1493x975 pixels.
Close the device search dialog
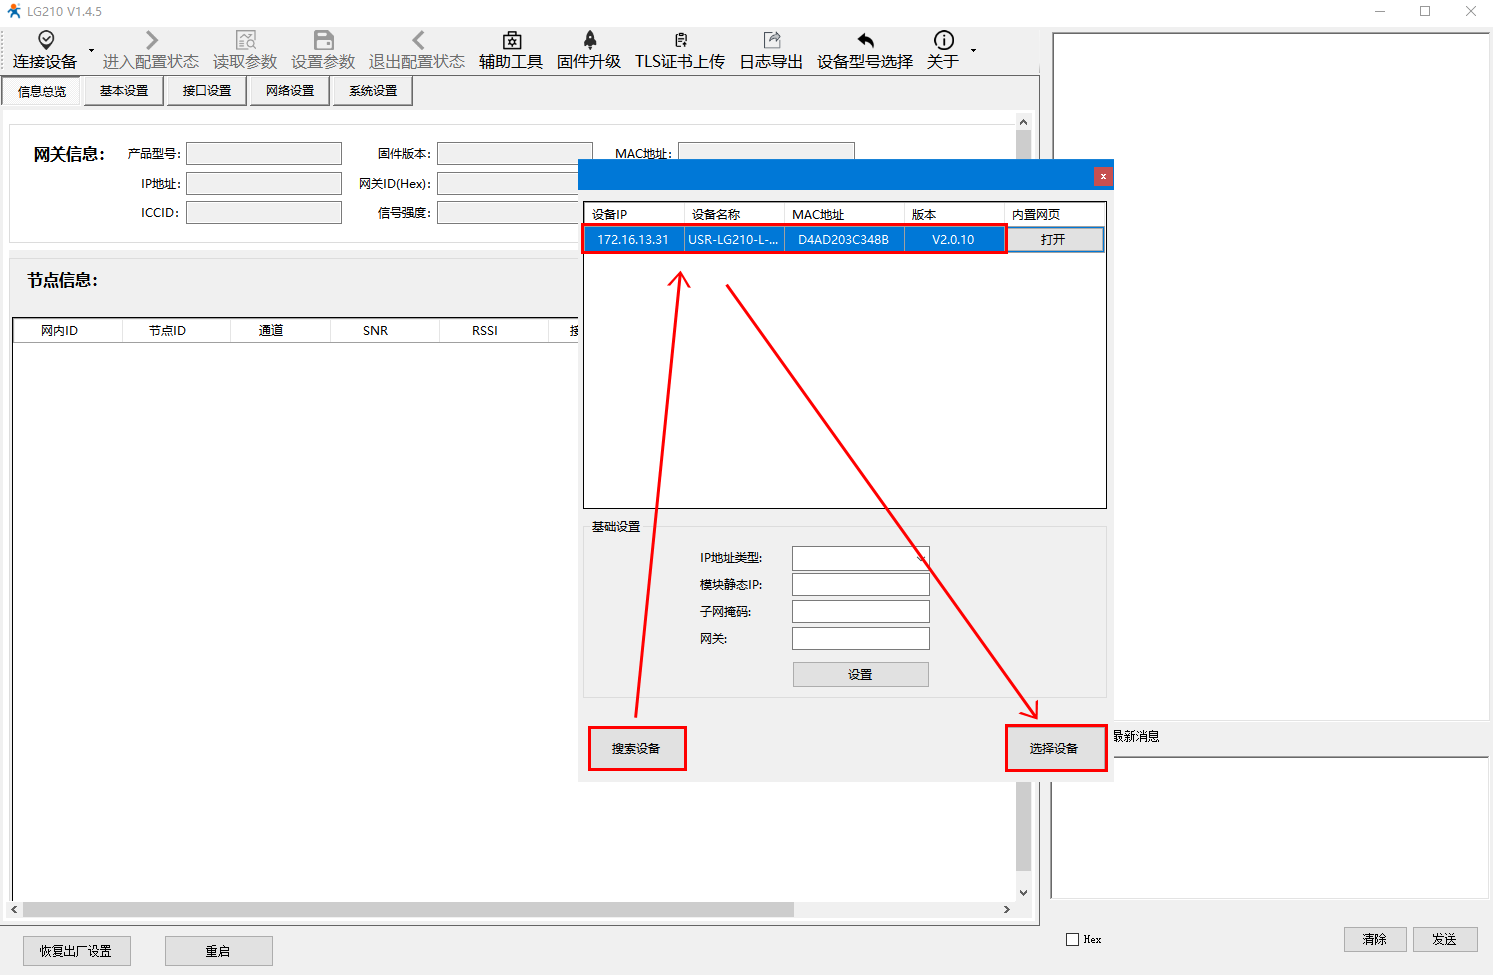(1102, 176)
